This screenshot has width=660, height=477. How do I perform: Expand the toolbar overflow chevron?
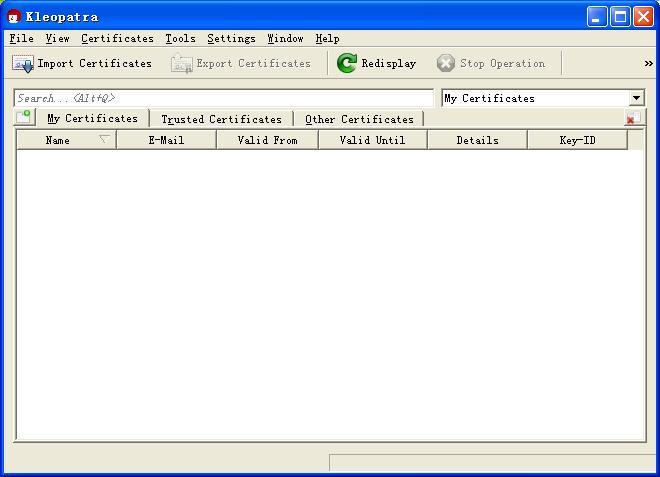(648, 63)
